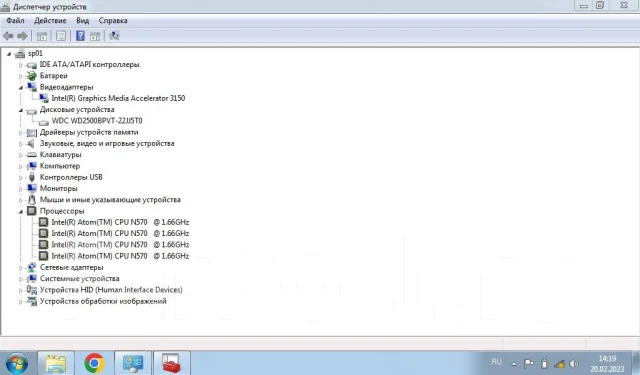This screenshot has width=640, height=375.
Task: Open Google Chrome from the taskbar
Action: 94,363
